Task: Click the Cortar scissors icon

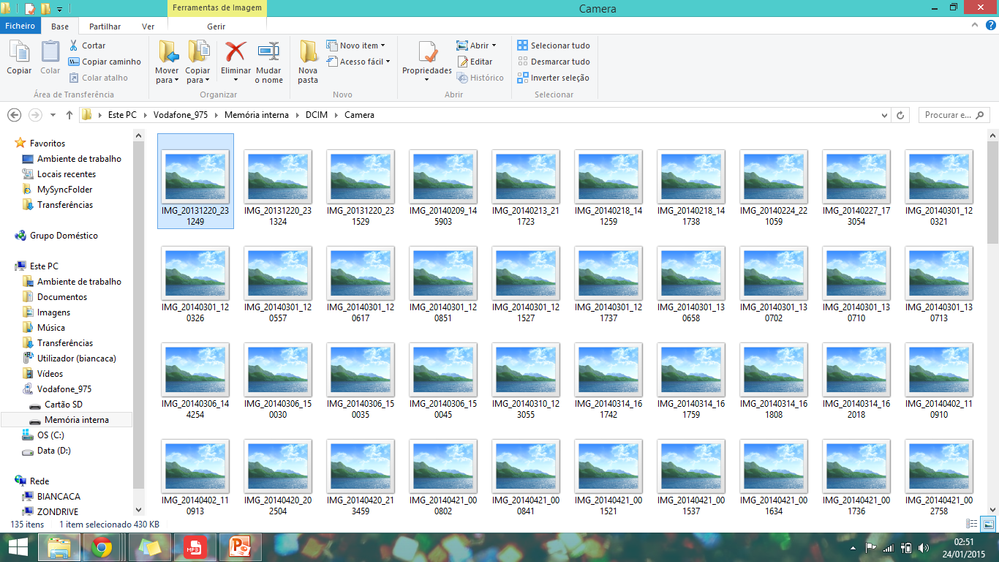Action: tap(74, 46)
